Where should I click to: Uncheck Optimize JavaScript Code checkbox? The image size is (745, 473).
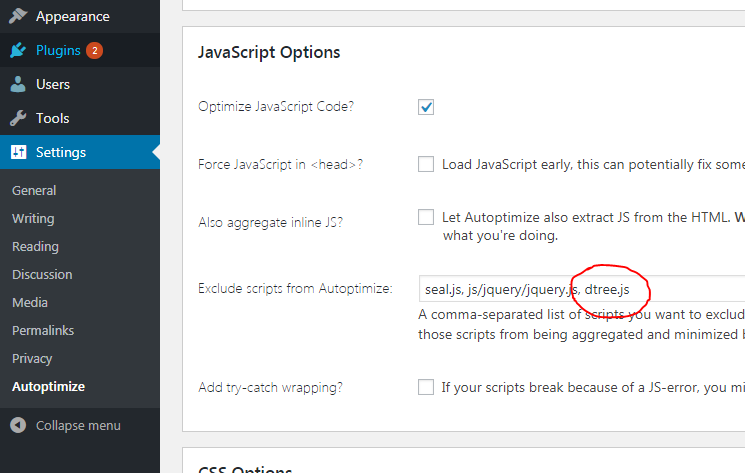(x=426, y=107)
